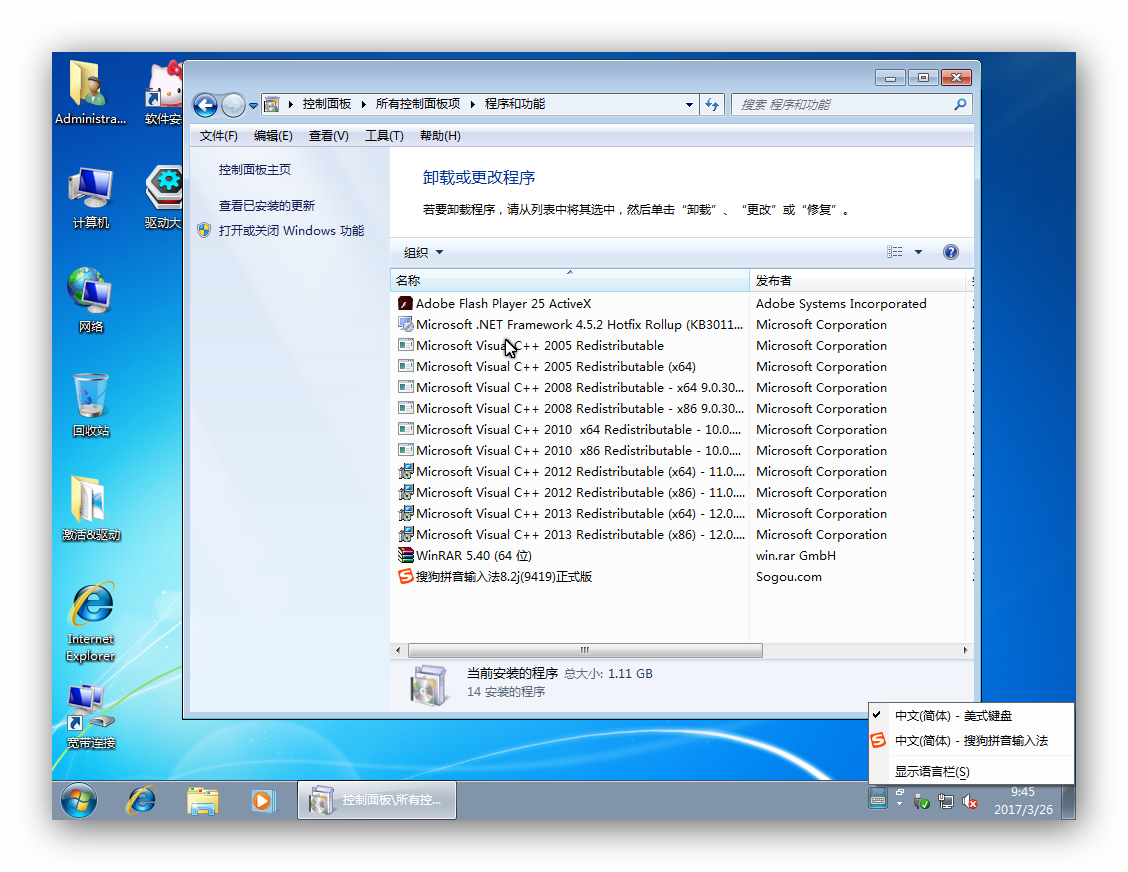
Task: Open the 宽带连接 desktop shortcut
Action: click(91, 716)
